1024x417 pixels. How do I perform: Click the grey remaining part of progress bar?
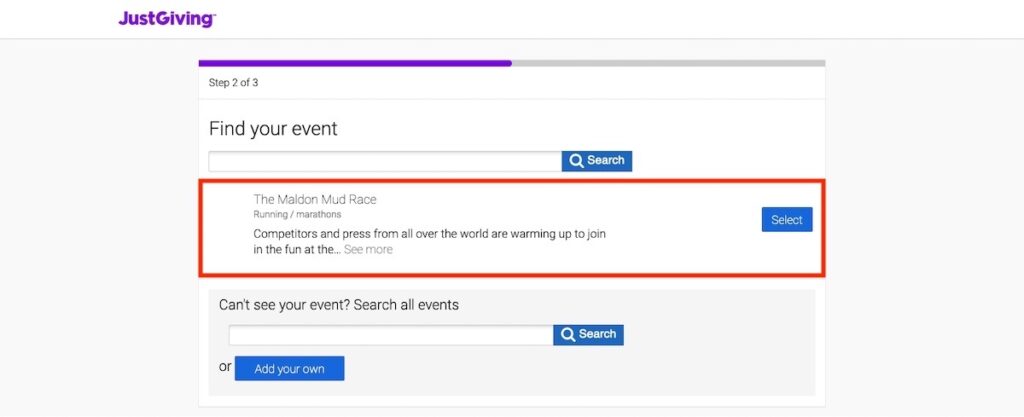(668, 63)
